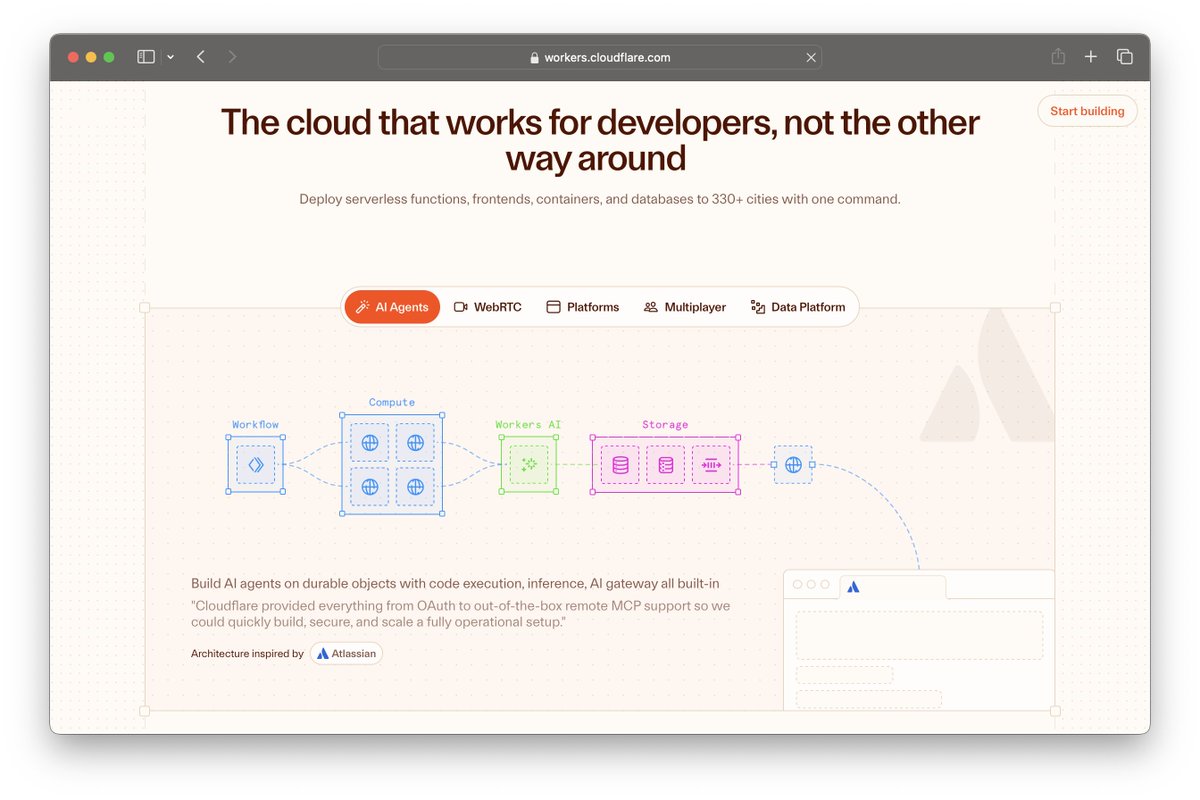Click the Atlassian badge link
The height and width of the screenshot is (800, 1200).
coord(346,654)
